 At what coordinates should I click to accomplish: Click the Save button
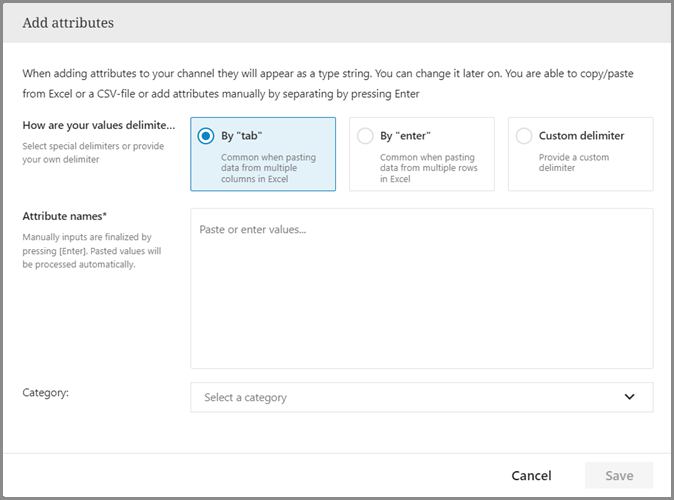[618, 475]
